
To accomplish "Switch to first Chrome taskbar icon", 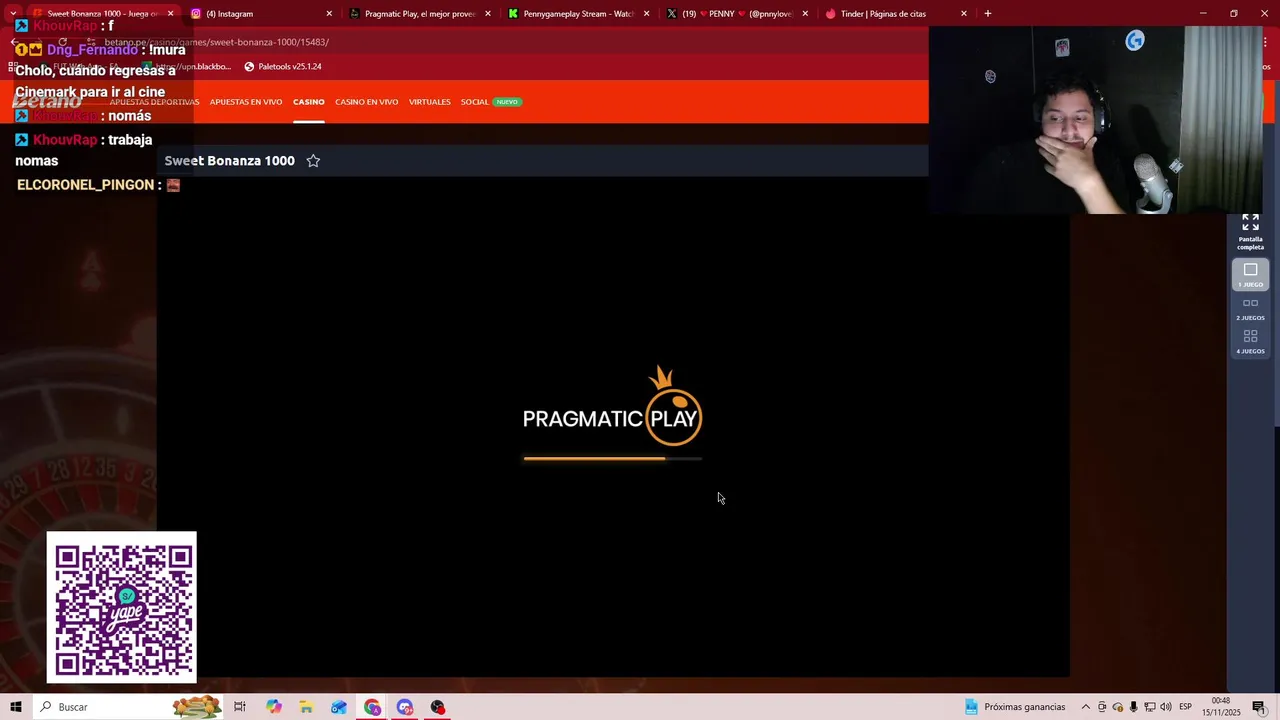I will click(372, 707).
